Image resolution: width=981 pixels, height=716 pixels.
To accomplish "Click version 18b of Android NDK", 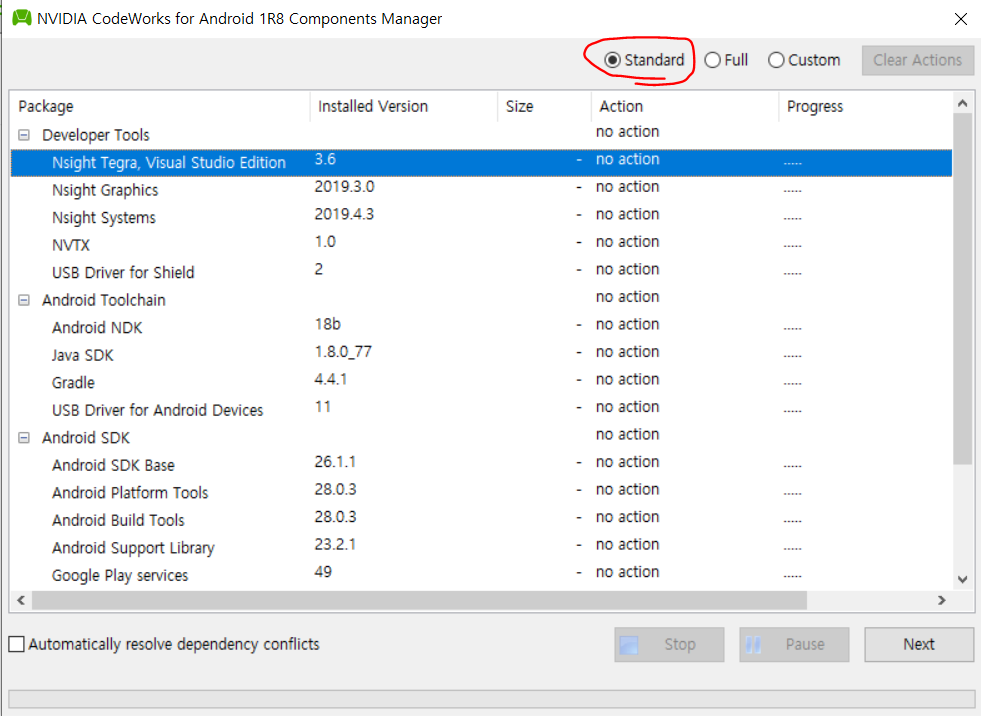I will tap(328, 324).
